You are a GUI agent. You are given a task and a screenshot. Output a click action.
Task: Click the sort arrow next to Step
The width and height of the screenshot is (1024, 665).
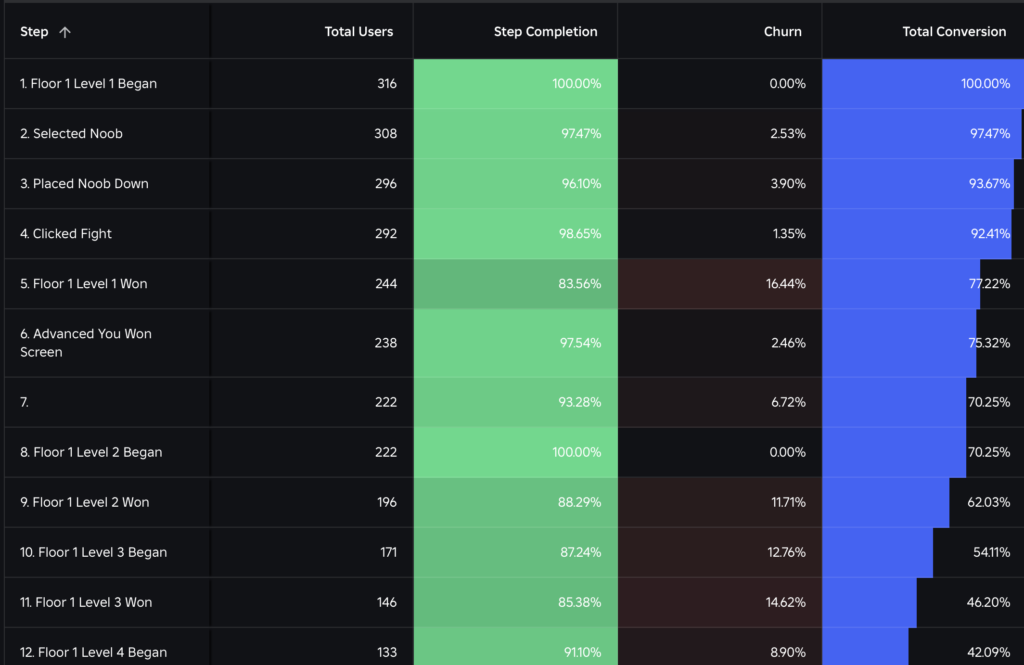[x=65, y=32]
